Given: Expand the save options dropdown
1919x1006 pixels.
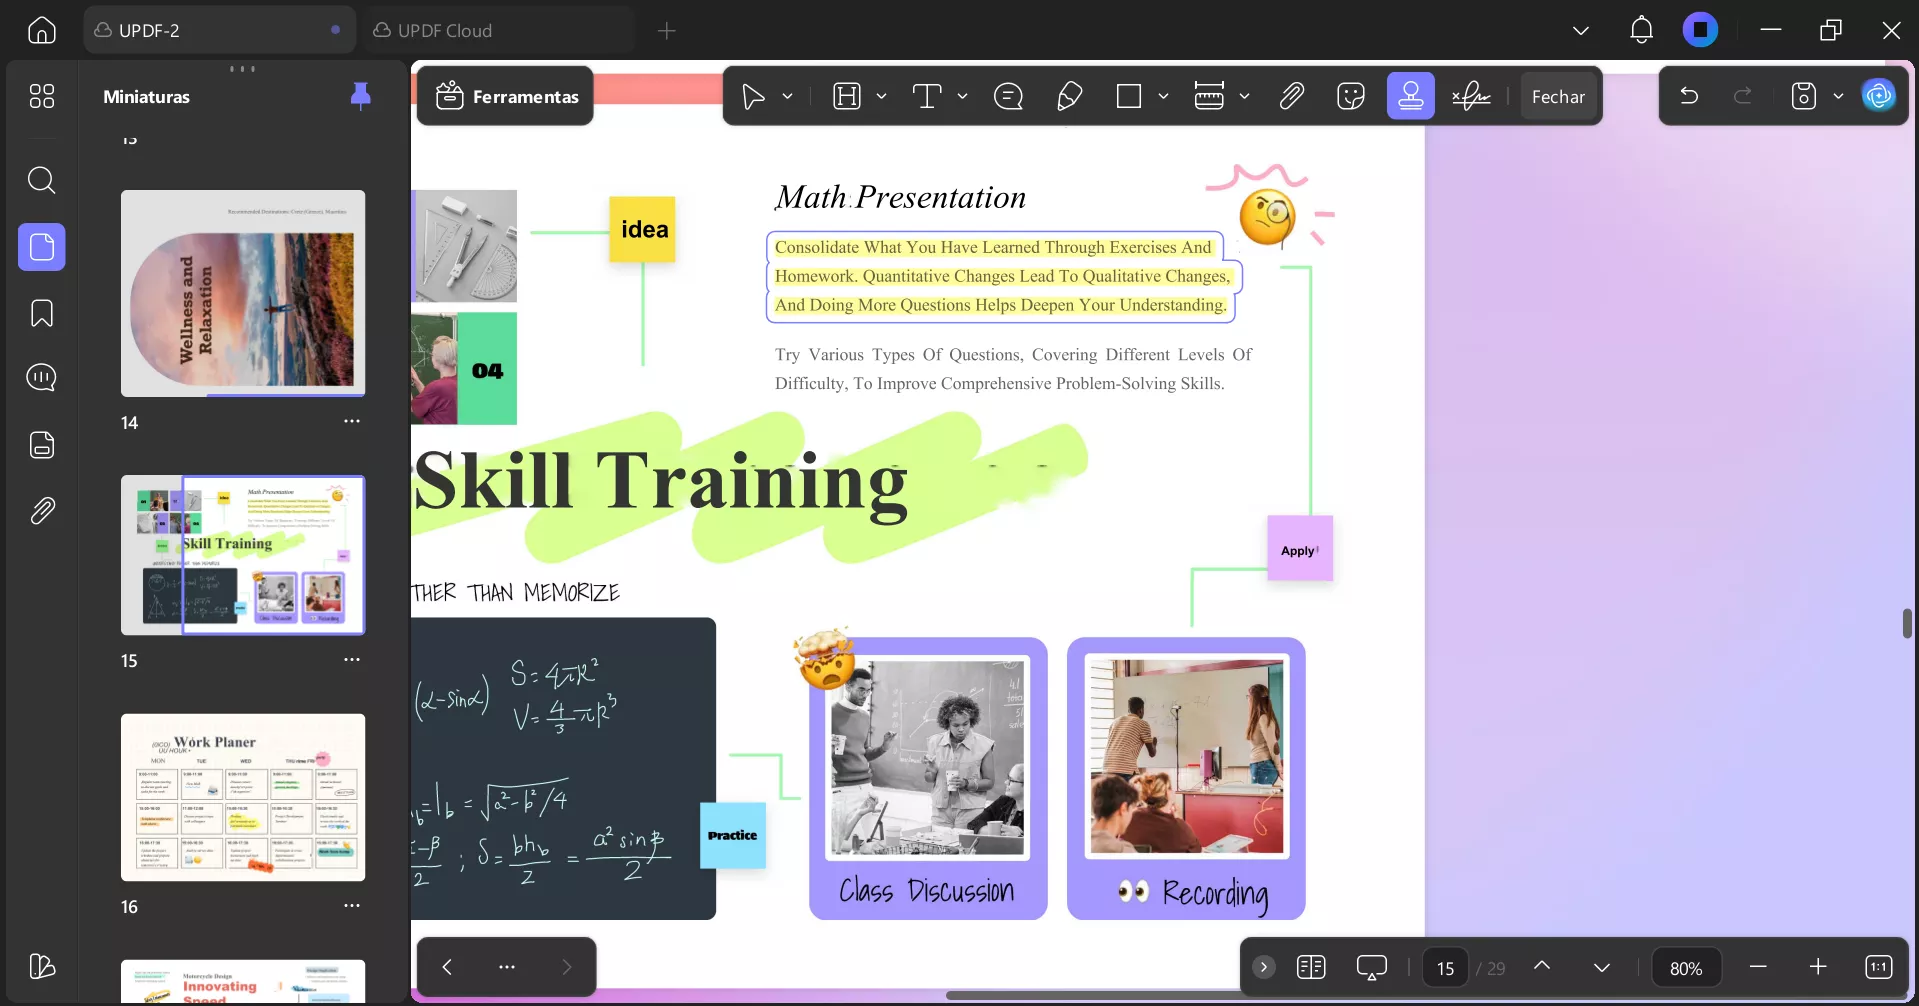Looking at the screenshot, I should [x=1838, y=96].
